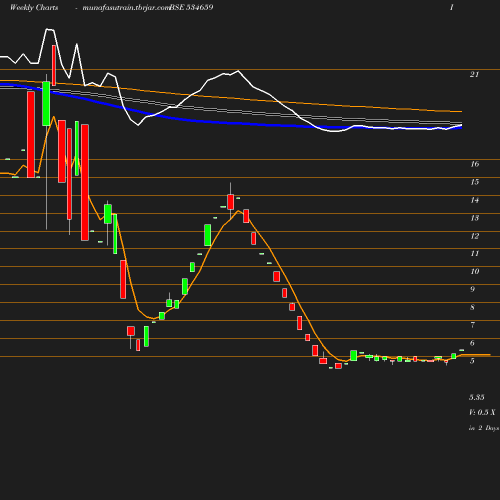Screen dimensions: 500x500
Task: Click the munafasutra site name in header
Action: pyautogui.click(x=126, y=7)
